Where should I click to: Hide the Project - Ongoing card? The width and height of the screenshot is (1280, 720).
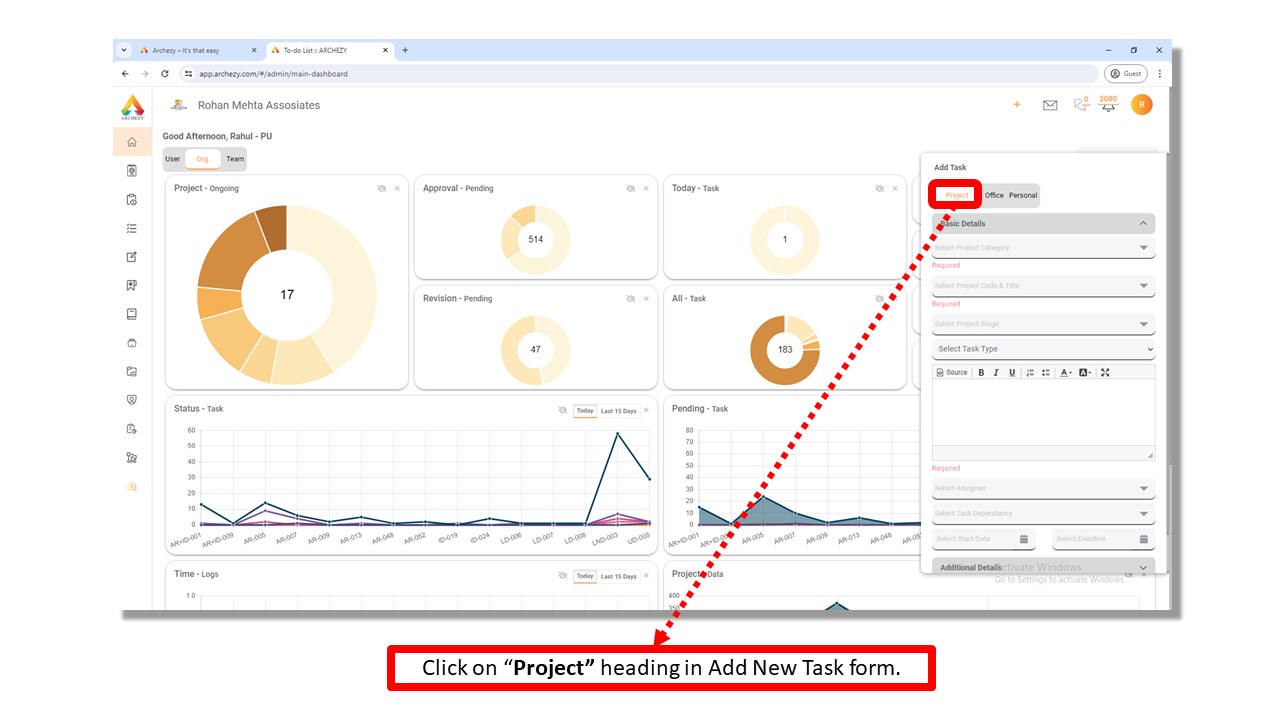pos(382,188)
